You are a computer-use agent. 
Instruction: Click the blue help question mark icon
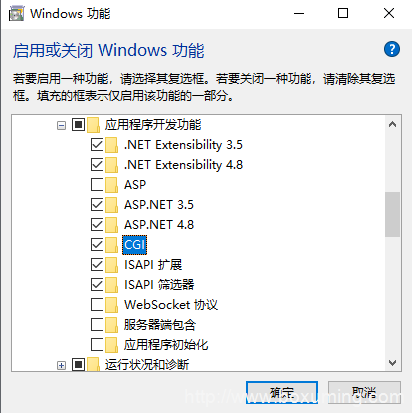click(392, 50)
